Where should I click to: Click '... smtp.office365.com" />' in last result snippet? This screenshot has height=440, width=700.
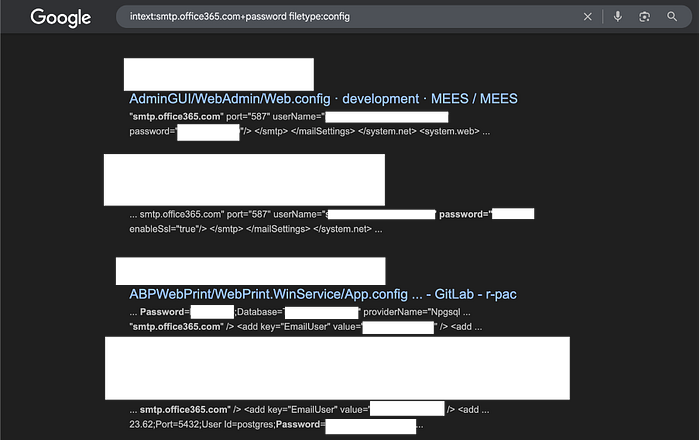click(x=185, y=410)
